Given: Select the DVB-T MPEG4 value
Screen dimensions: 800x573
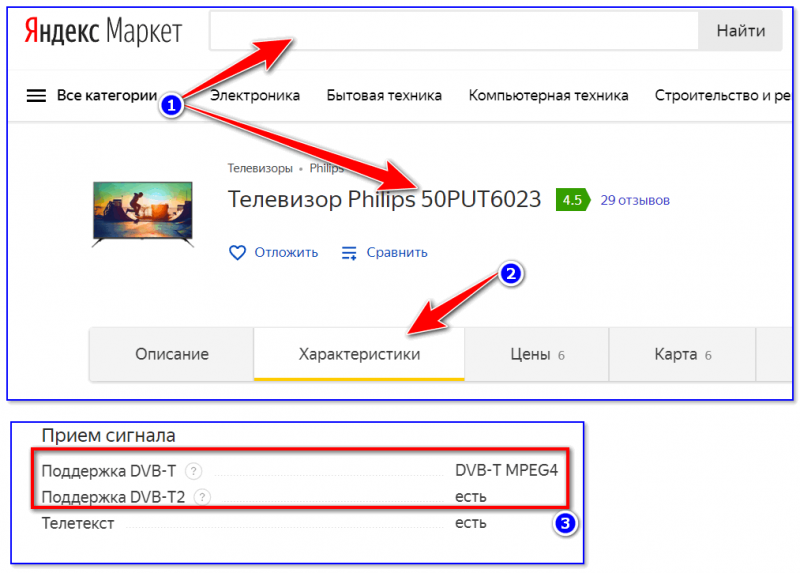Looking at the screenshot, I should (507, 470).
